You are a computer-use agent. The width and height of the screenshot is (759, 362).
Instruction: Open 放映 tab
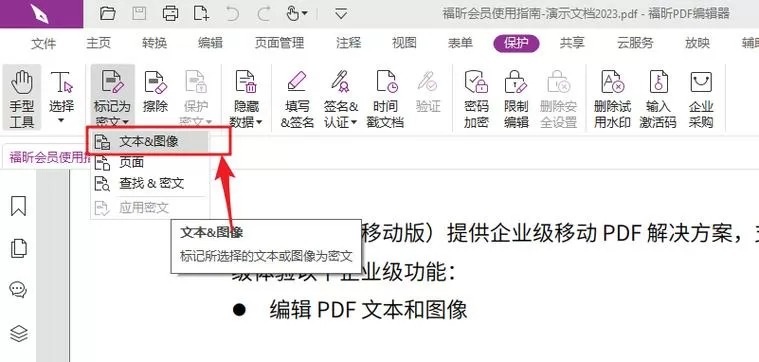coord(697,43)
